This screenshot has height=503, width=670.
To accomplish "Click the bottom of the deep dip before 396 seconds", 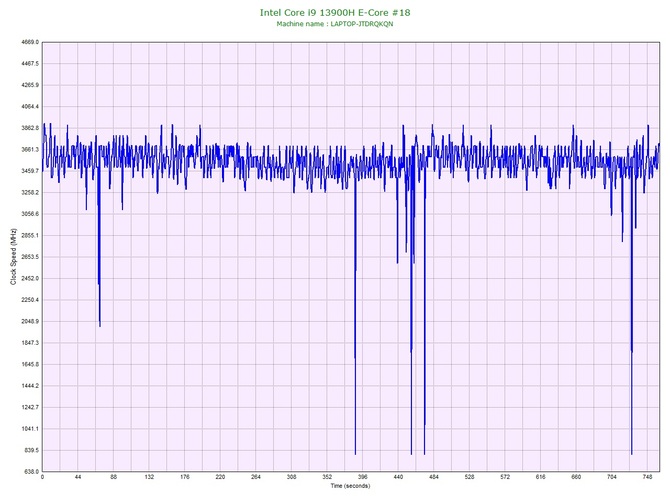I will tap(355, 453).
